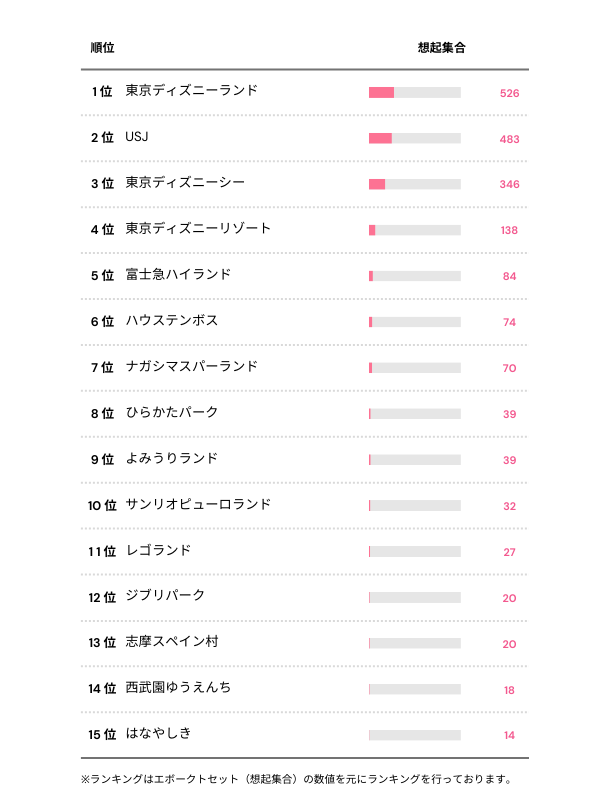The height and width of the screenshot is (800, 600).
Task: Click the 想起集合 column header
Action: pos(441,48)
